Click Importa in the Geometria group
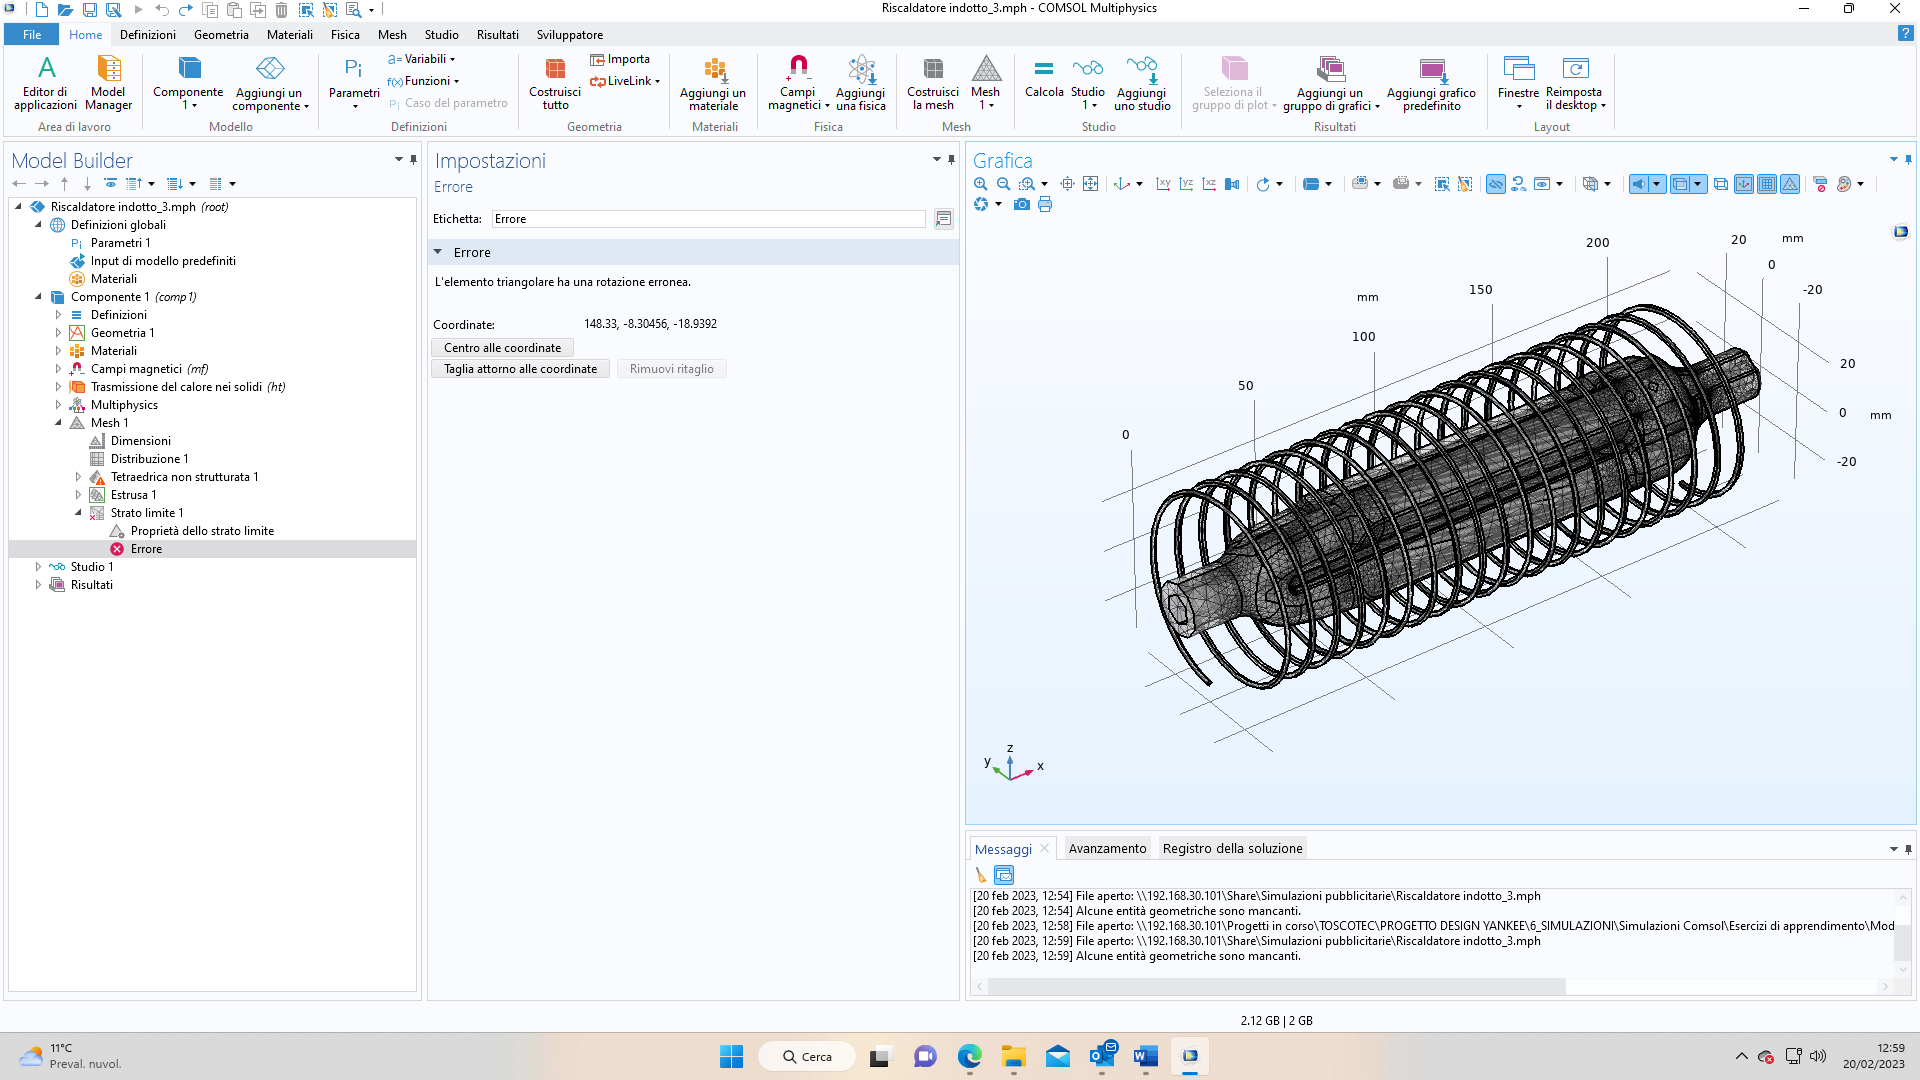Viewport: 1920px width, 1080px height. [620, 59]
